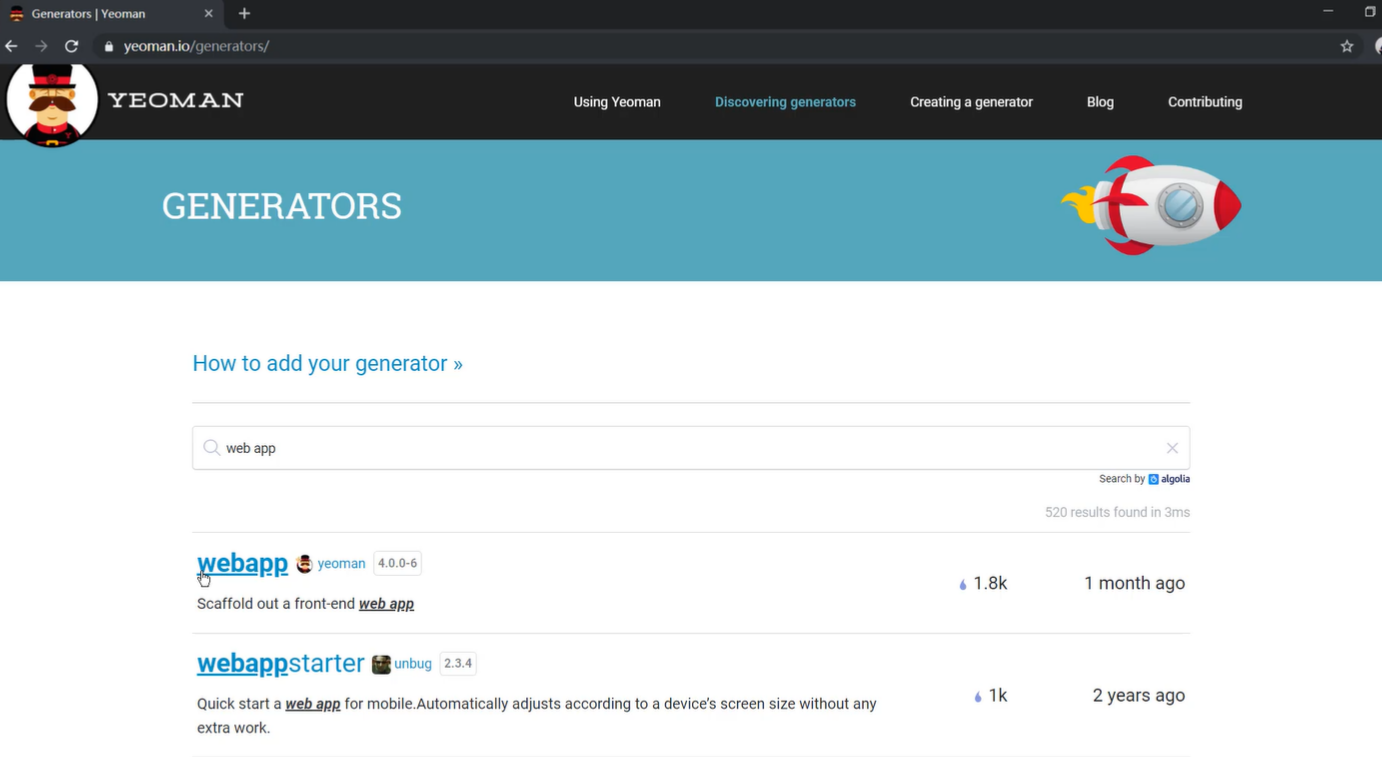Open Creating a generator page
1382x757 pixels.
click(x=971, y=102)
